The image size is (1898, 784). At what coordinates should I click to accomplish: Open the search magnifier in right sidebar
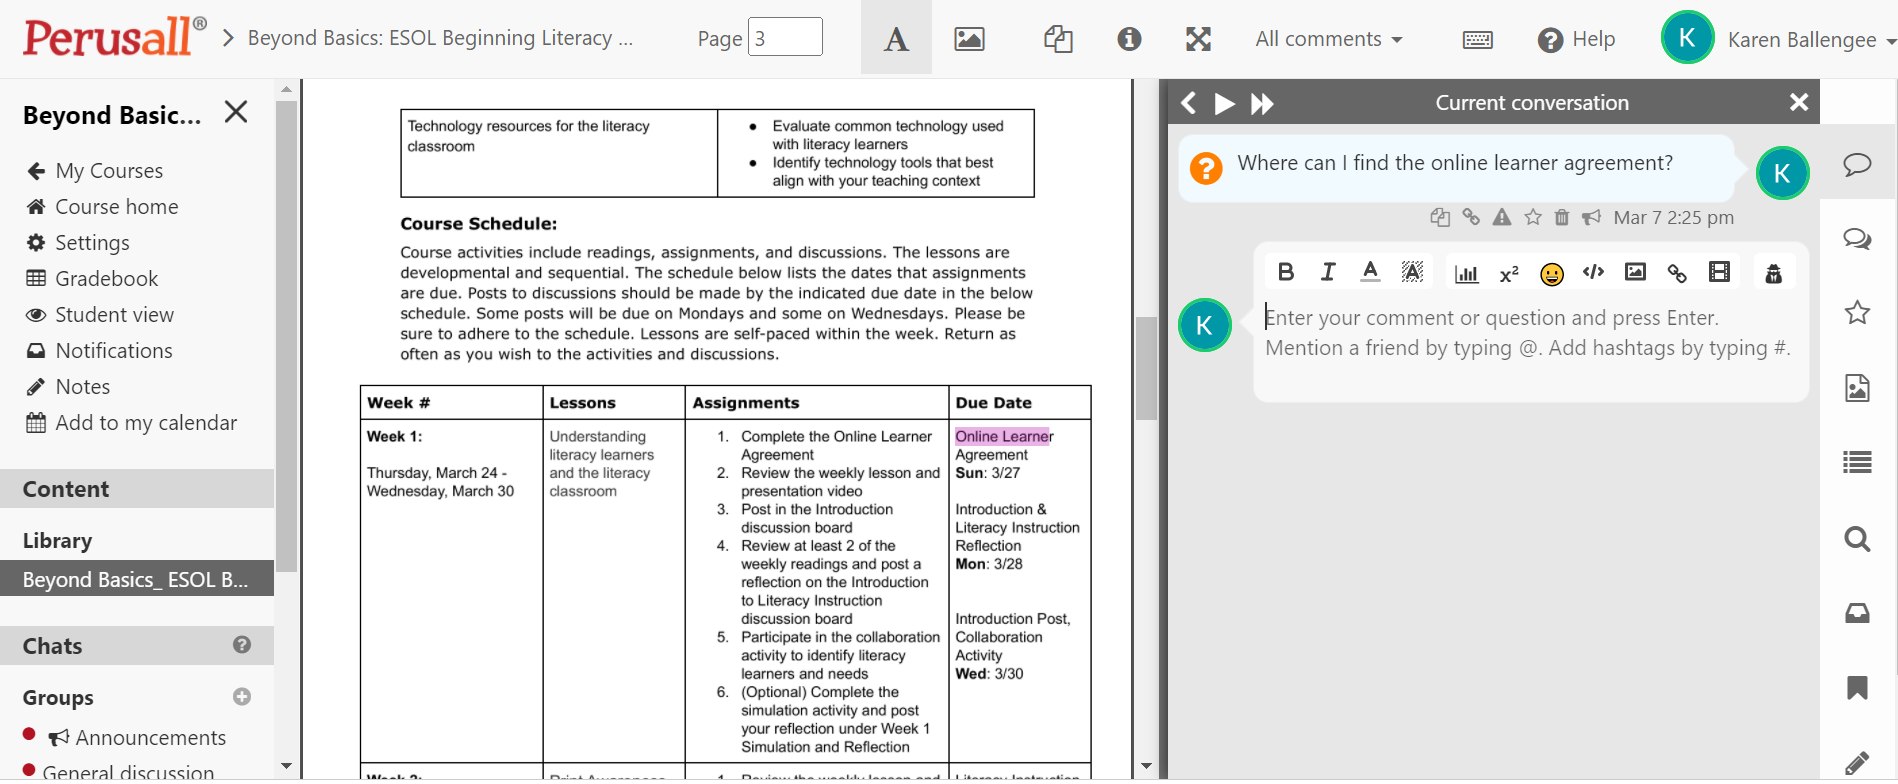(x=1857, y=540)
